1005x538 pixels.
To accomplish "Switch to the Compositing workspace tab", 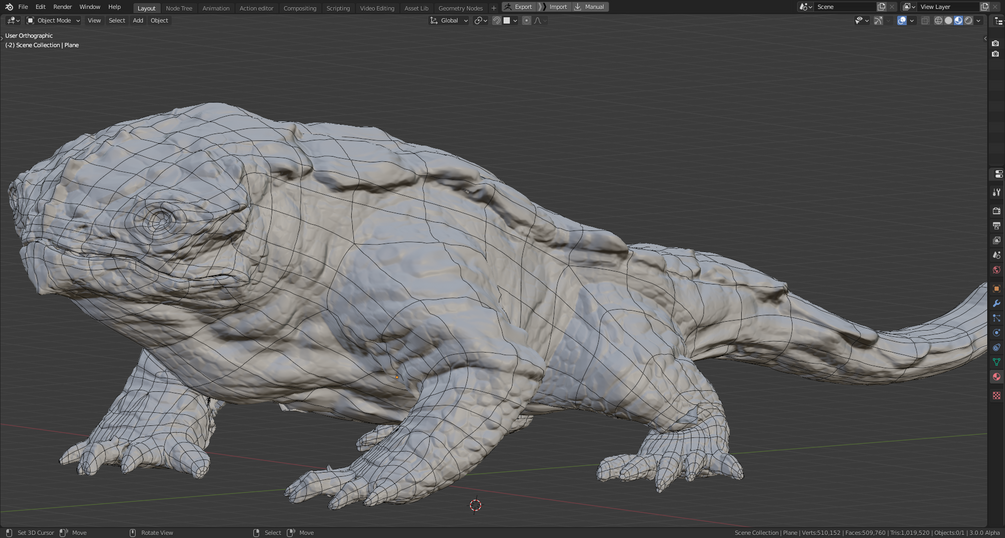I will pyautogui.click(x=300, y=8).
